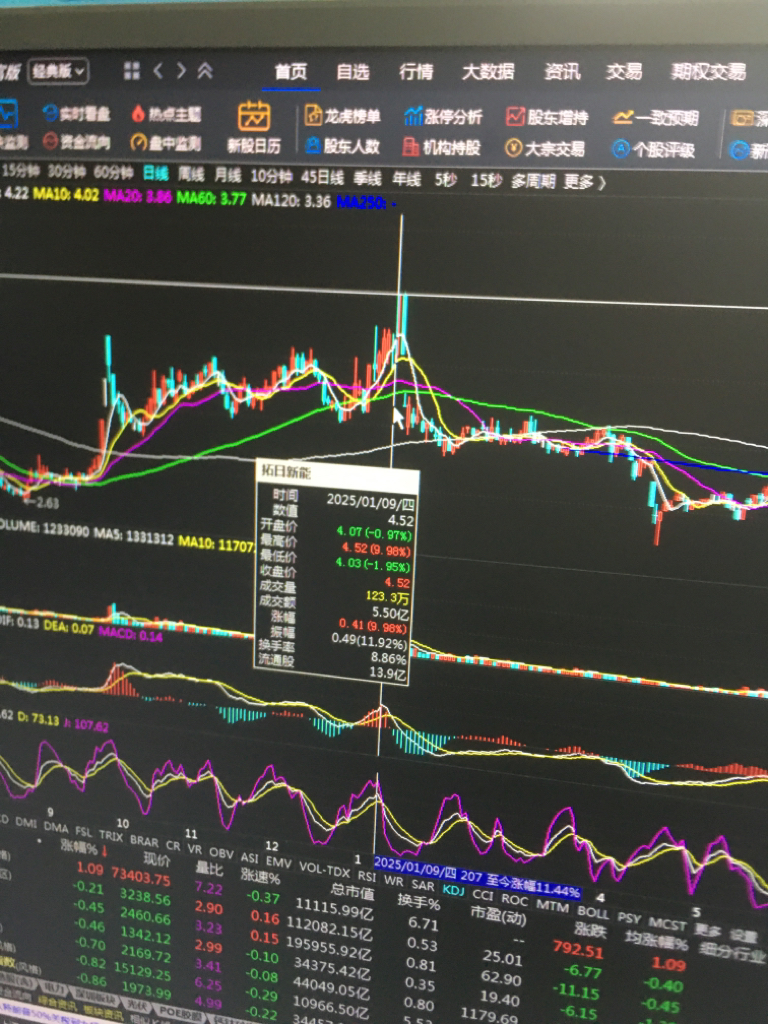
Task: Switch to the 期权交易 tab
Action: pyautogui.click(x=709, y=71)
